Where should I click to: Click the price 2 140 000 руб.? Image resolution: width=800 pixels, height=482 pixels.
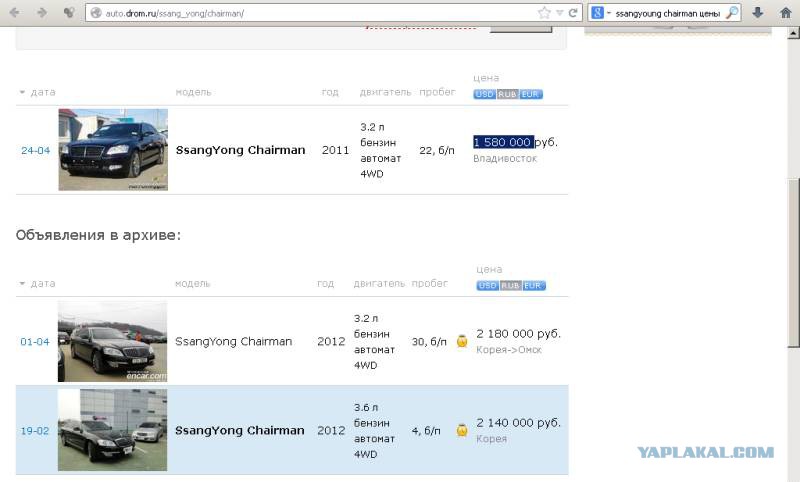518,423
